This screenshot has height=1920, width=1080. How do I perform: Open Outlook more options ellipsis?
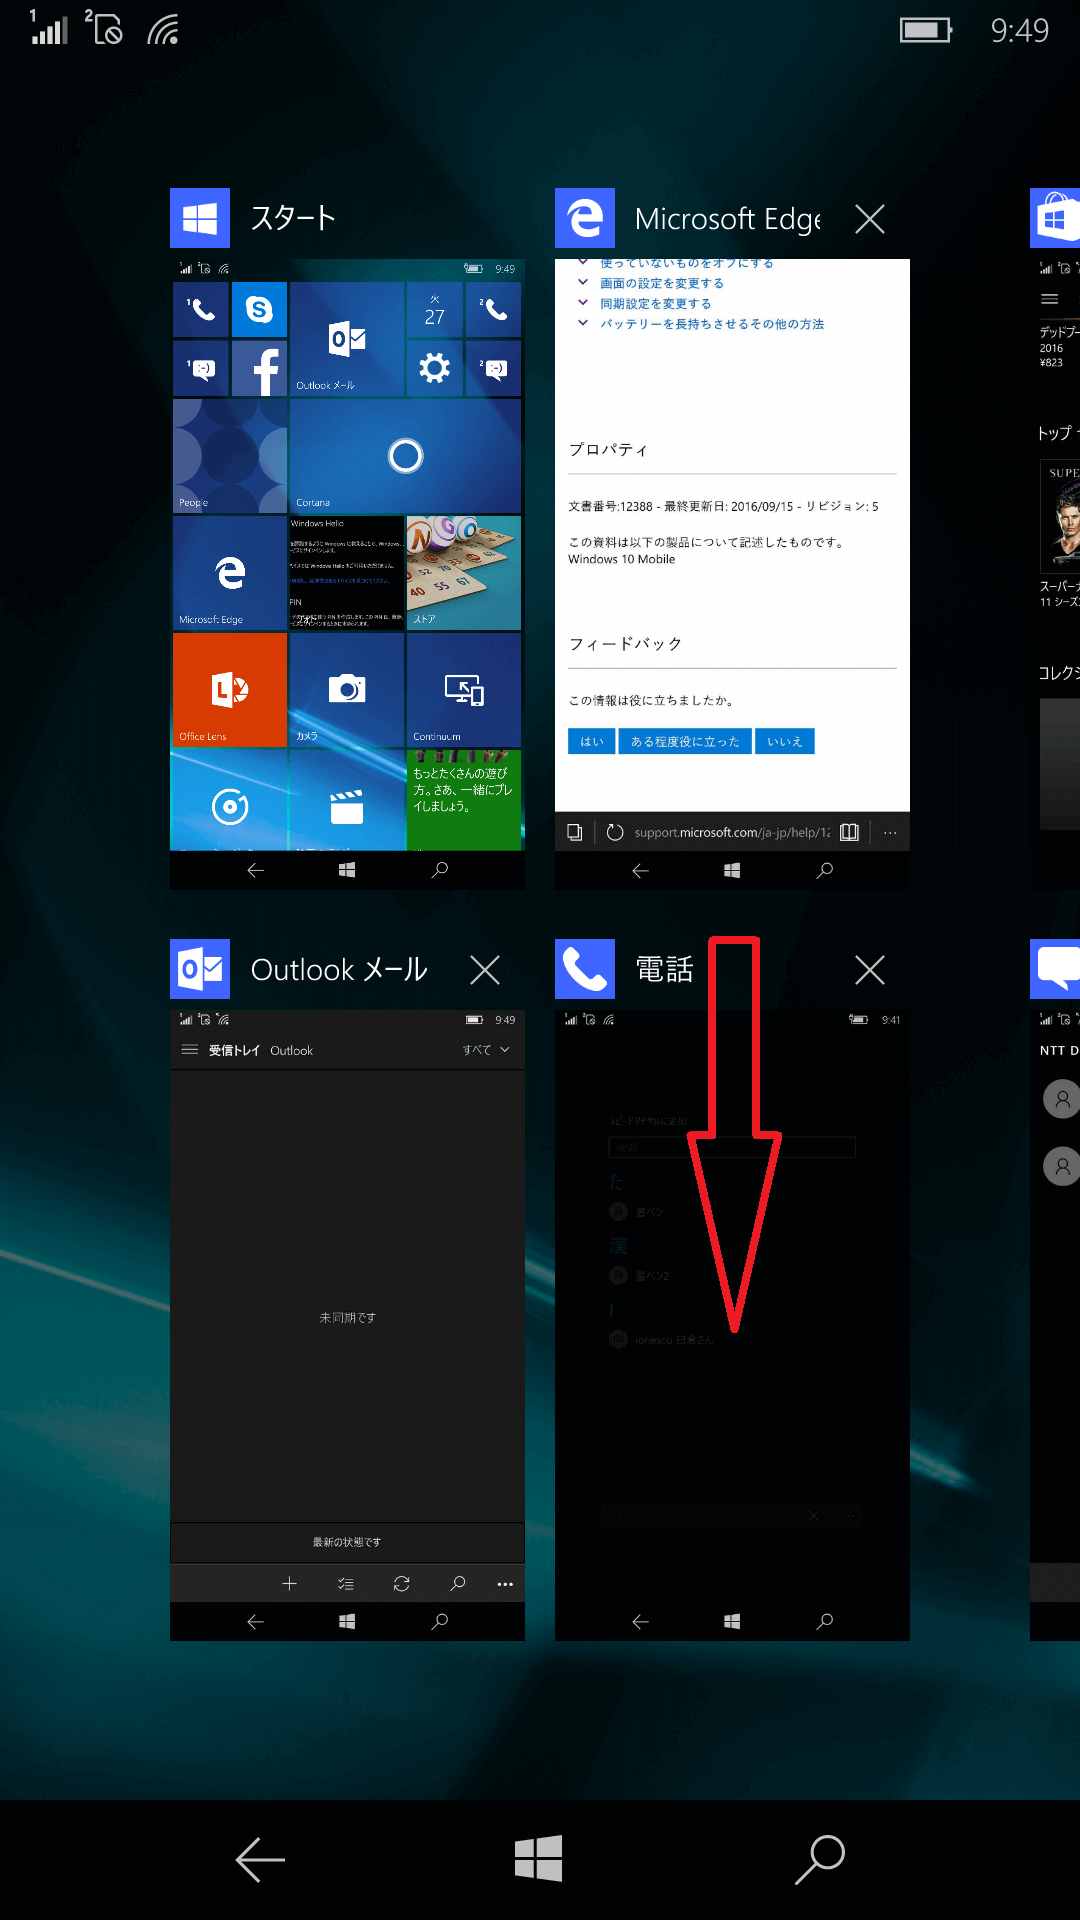click(505, 1584)
